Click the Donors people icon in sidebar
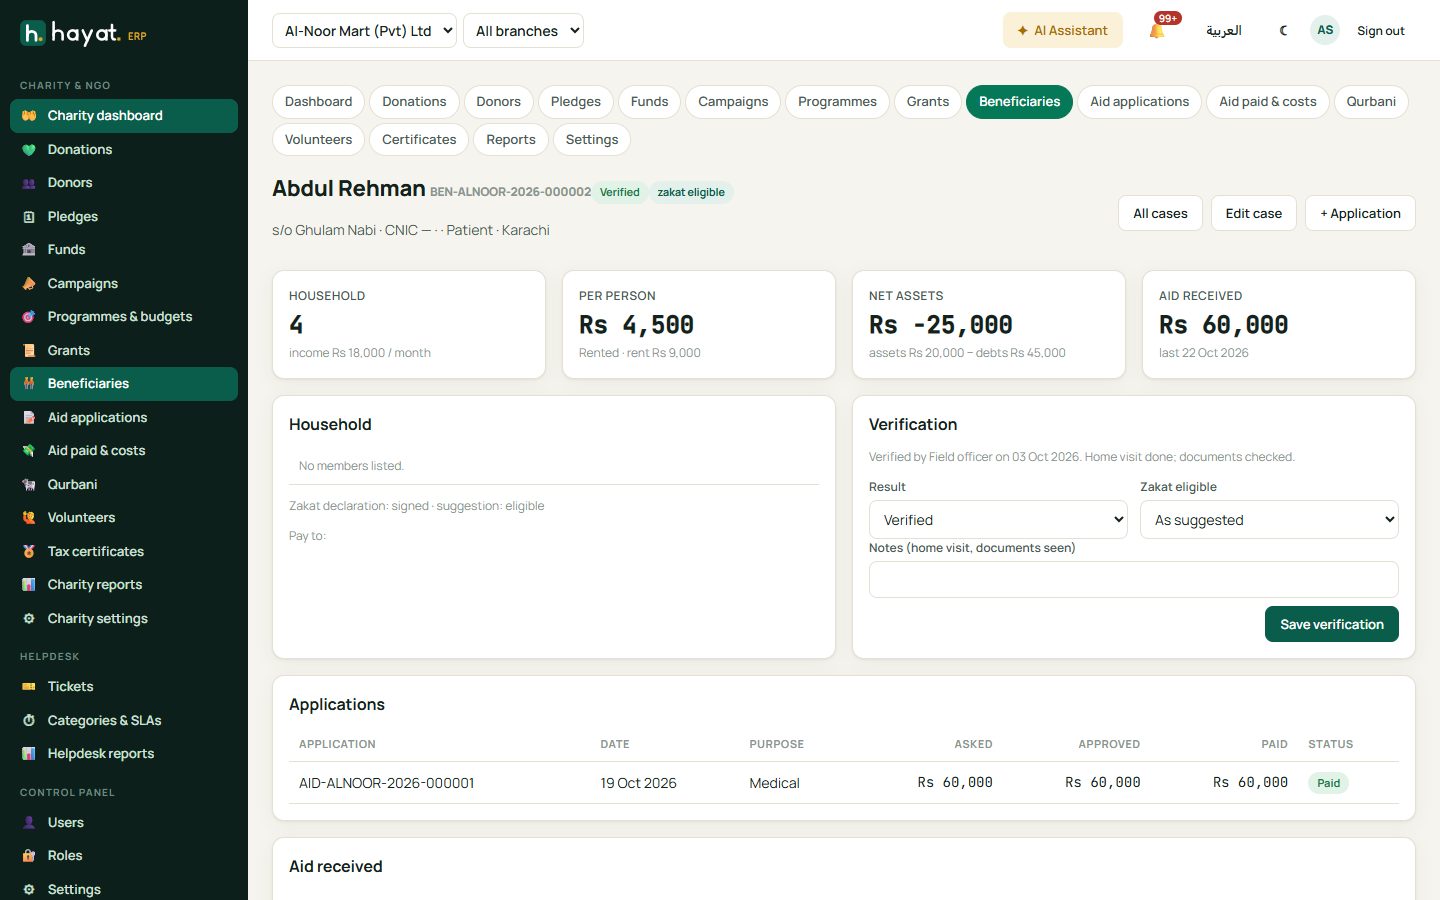1440x900 pixels. coord(29,183)
